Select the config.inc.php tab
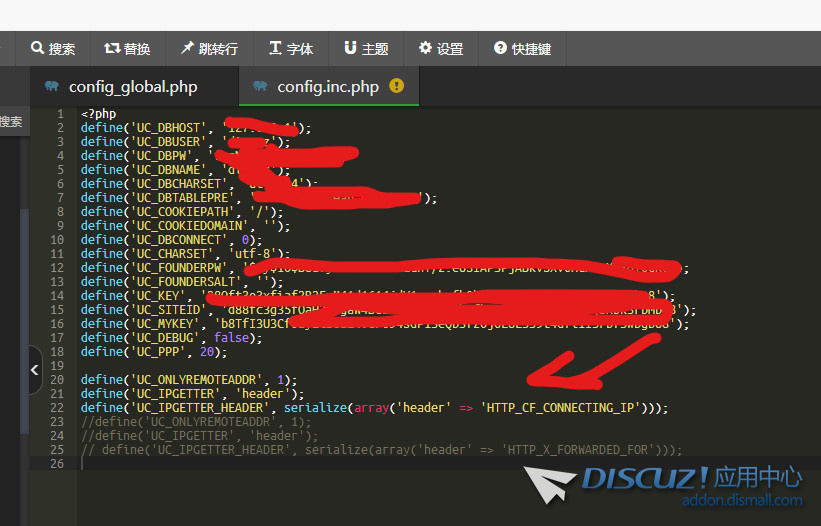The width and height of the screenshot is (821, 526). tap(328, 87)
